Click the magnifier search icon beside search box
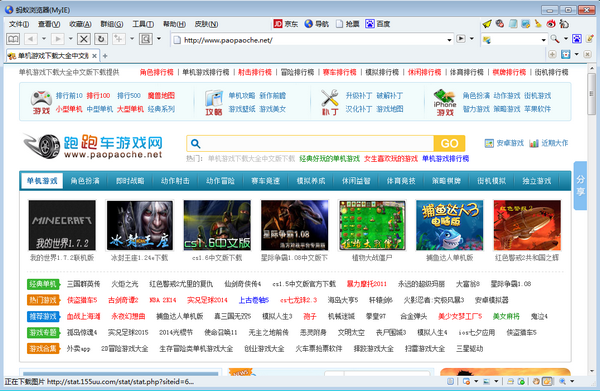Image resolution: width=600 pixels, height=391 pixels. (554, 39)
